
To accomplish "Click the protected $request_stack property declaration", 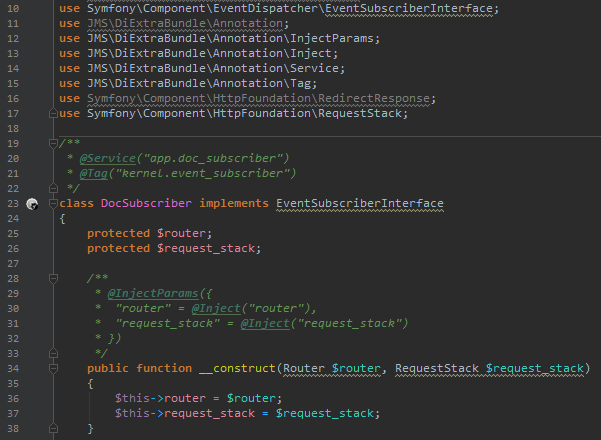I will tap(174, 248).
